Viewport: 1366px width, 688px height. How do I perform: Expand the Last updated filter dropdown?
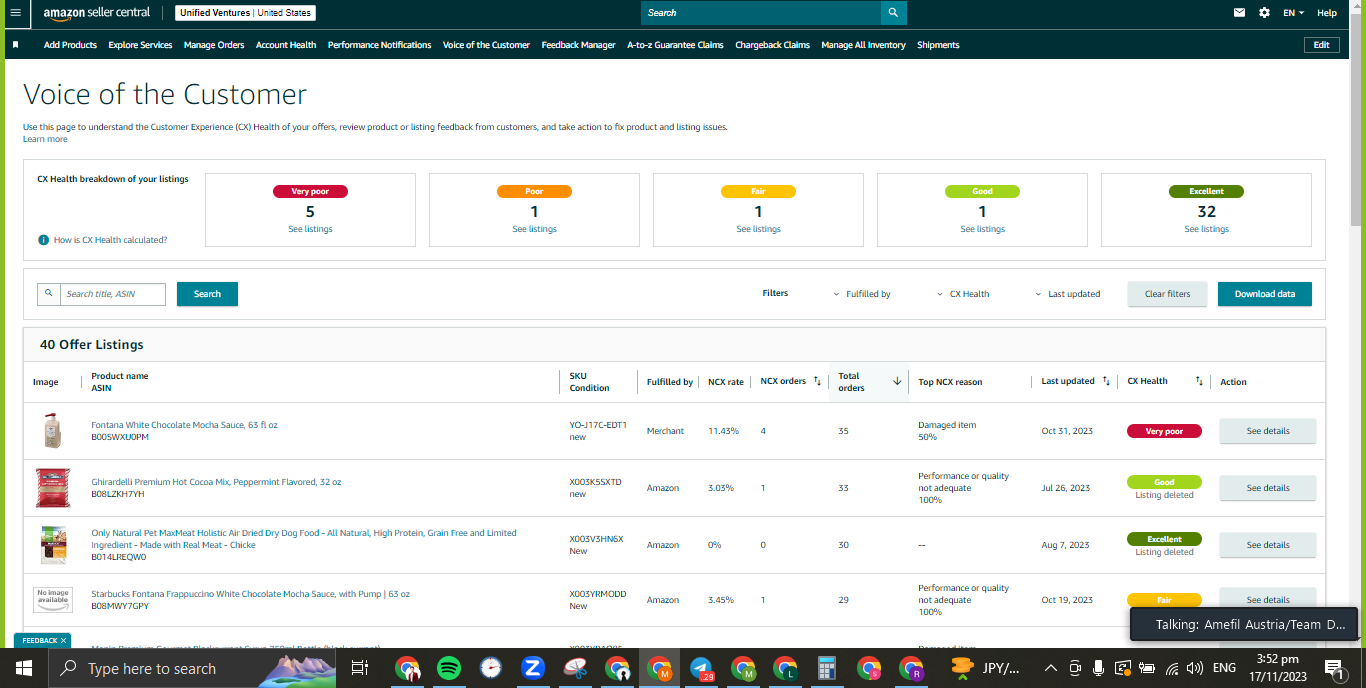point(1068,294)
